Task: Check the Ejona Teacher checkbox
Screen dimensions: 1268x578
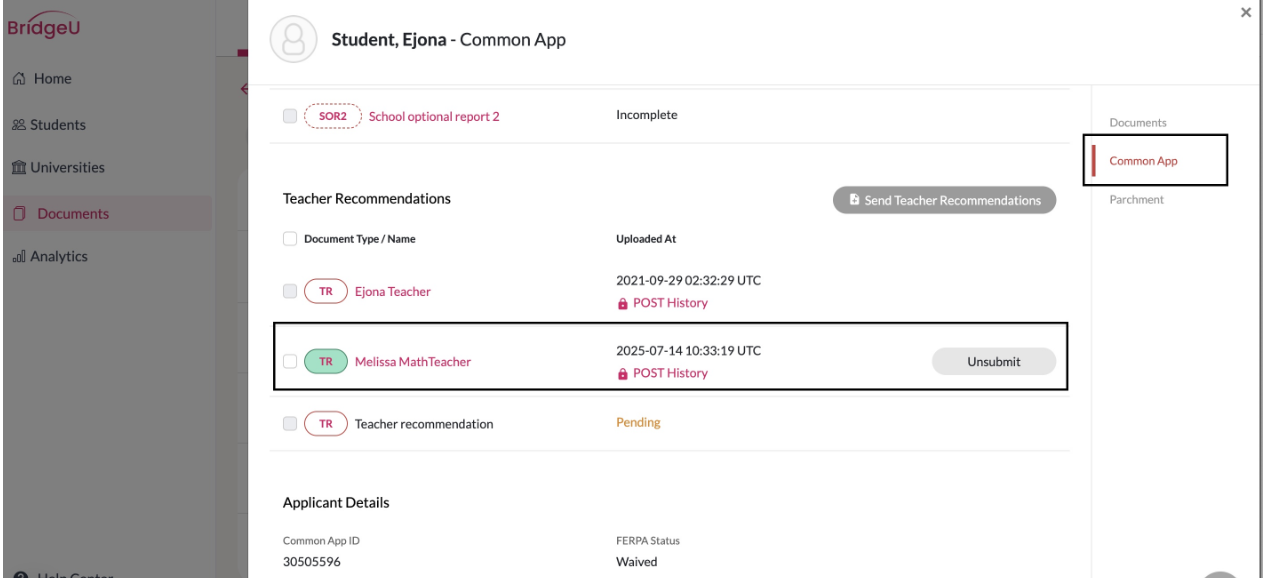Action: click(x=290, y=292)
